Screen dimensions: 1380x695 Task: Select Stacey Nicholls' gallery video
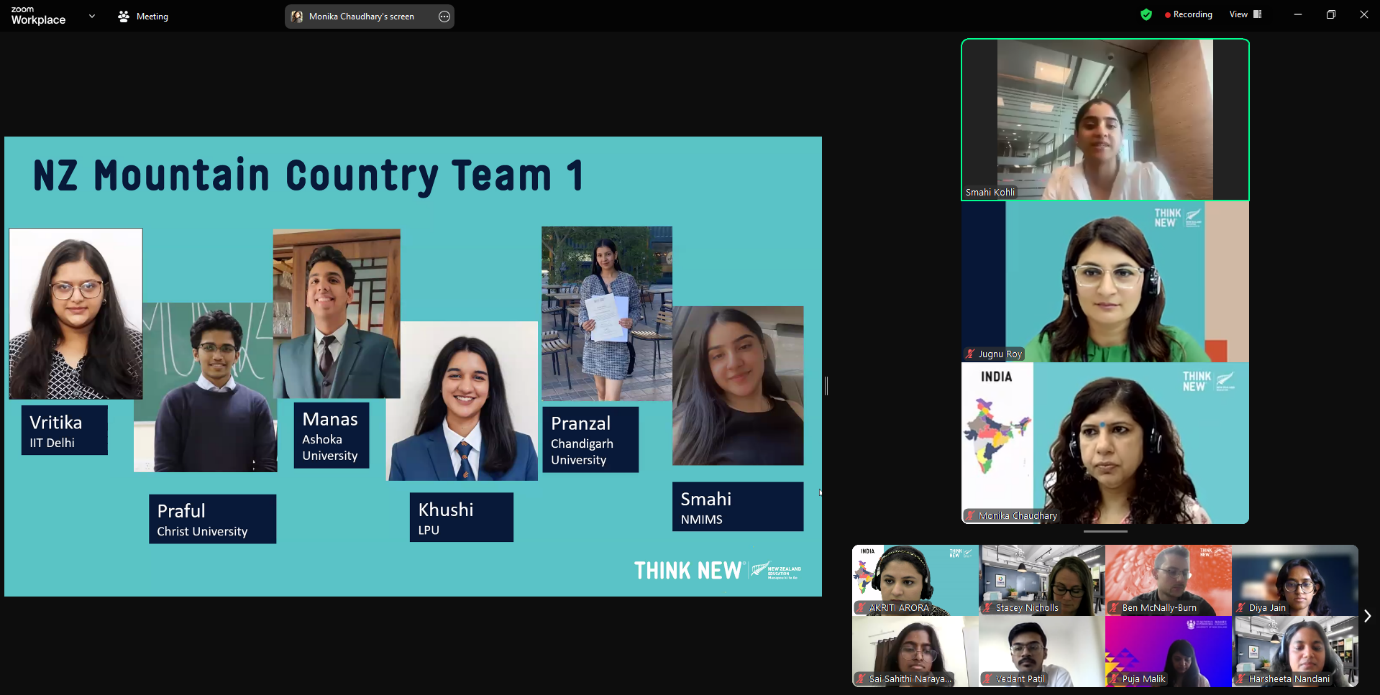tap(1042, 580)
